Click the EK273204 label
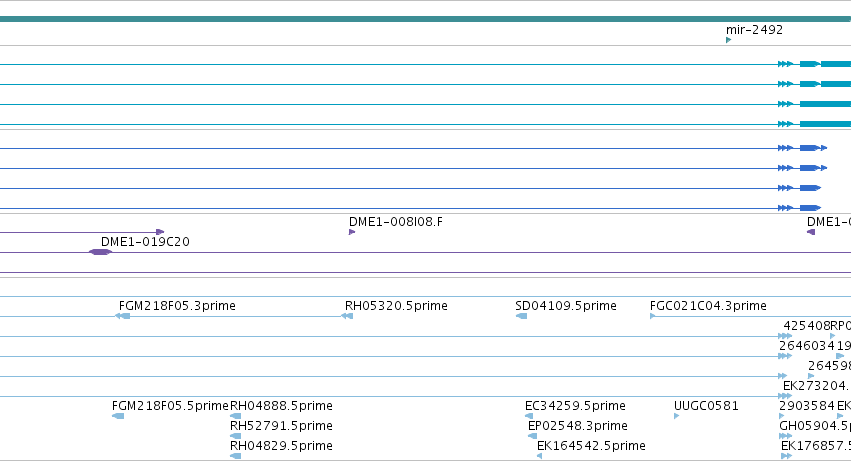851x461 pixels. (817, 386)
